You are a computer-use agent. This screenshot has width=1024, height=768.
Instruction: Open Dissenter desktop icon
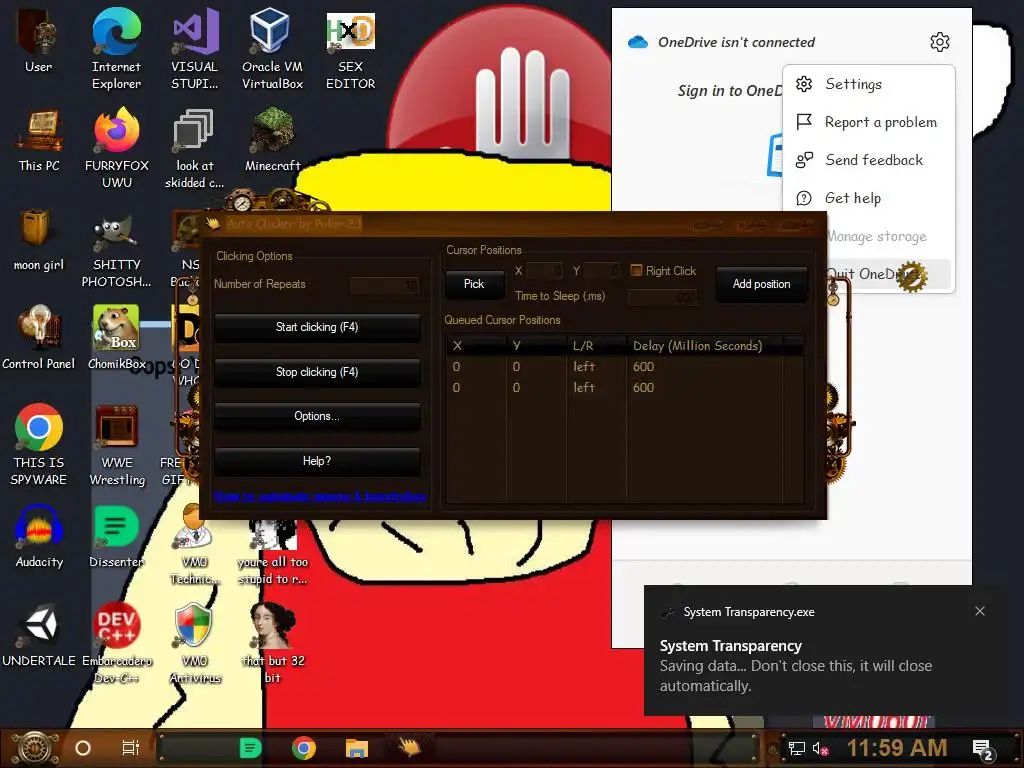(x=116, y=537)
